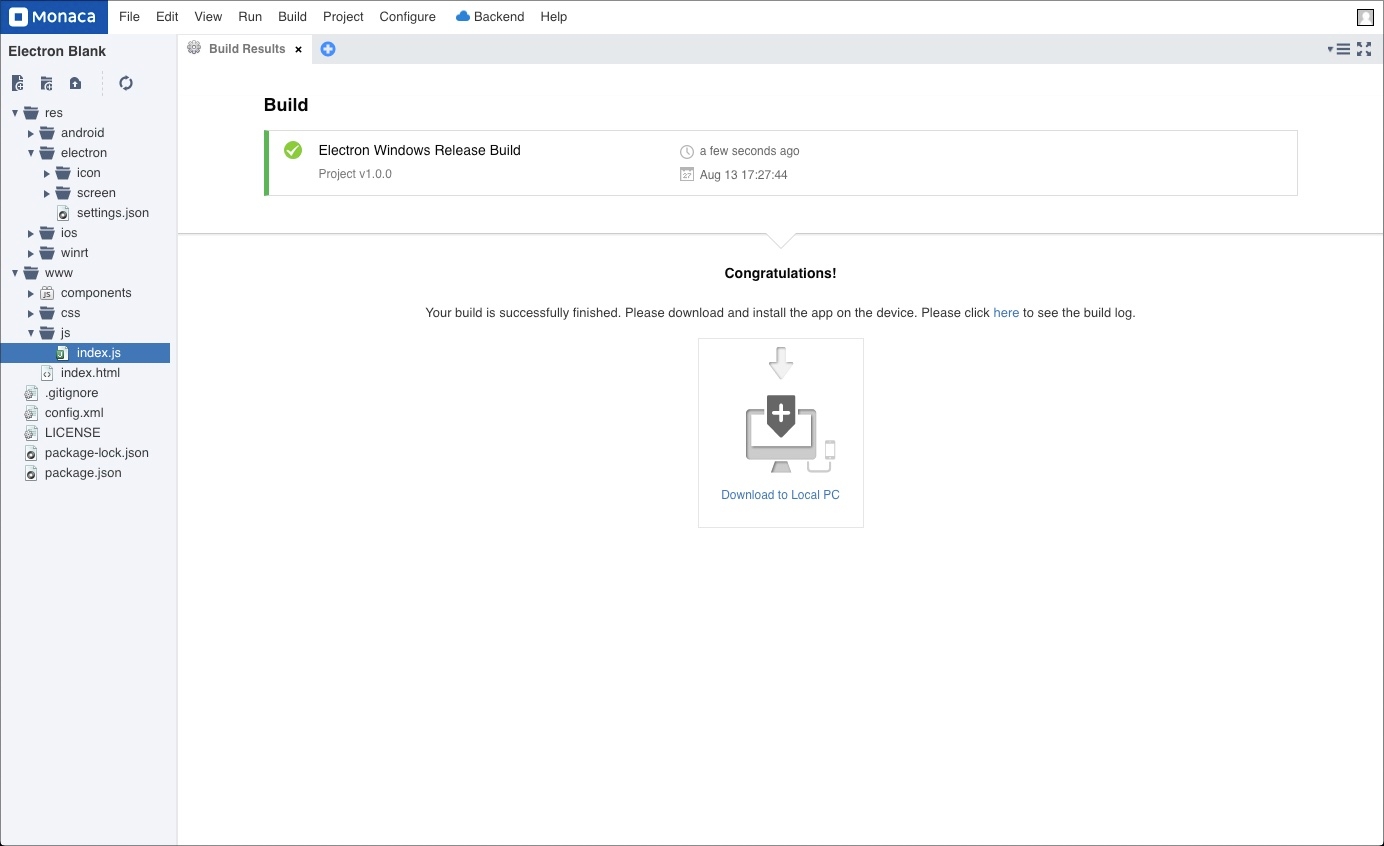Click the upload files icon
The image size is (1384, 846).
pyautogui.click(x=75, y=83)
